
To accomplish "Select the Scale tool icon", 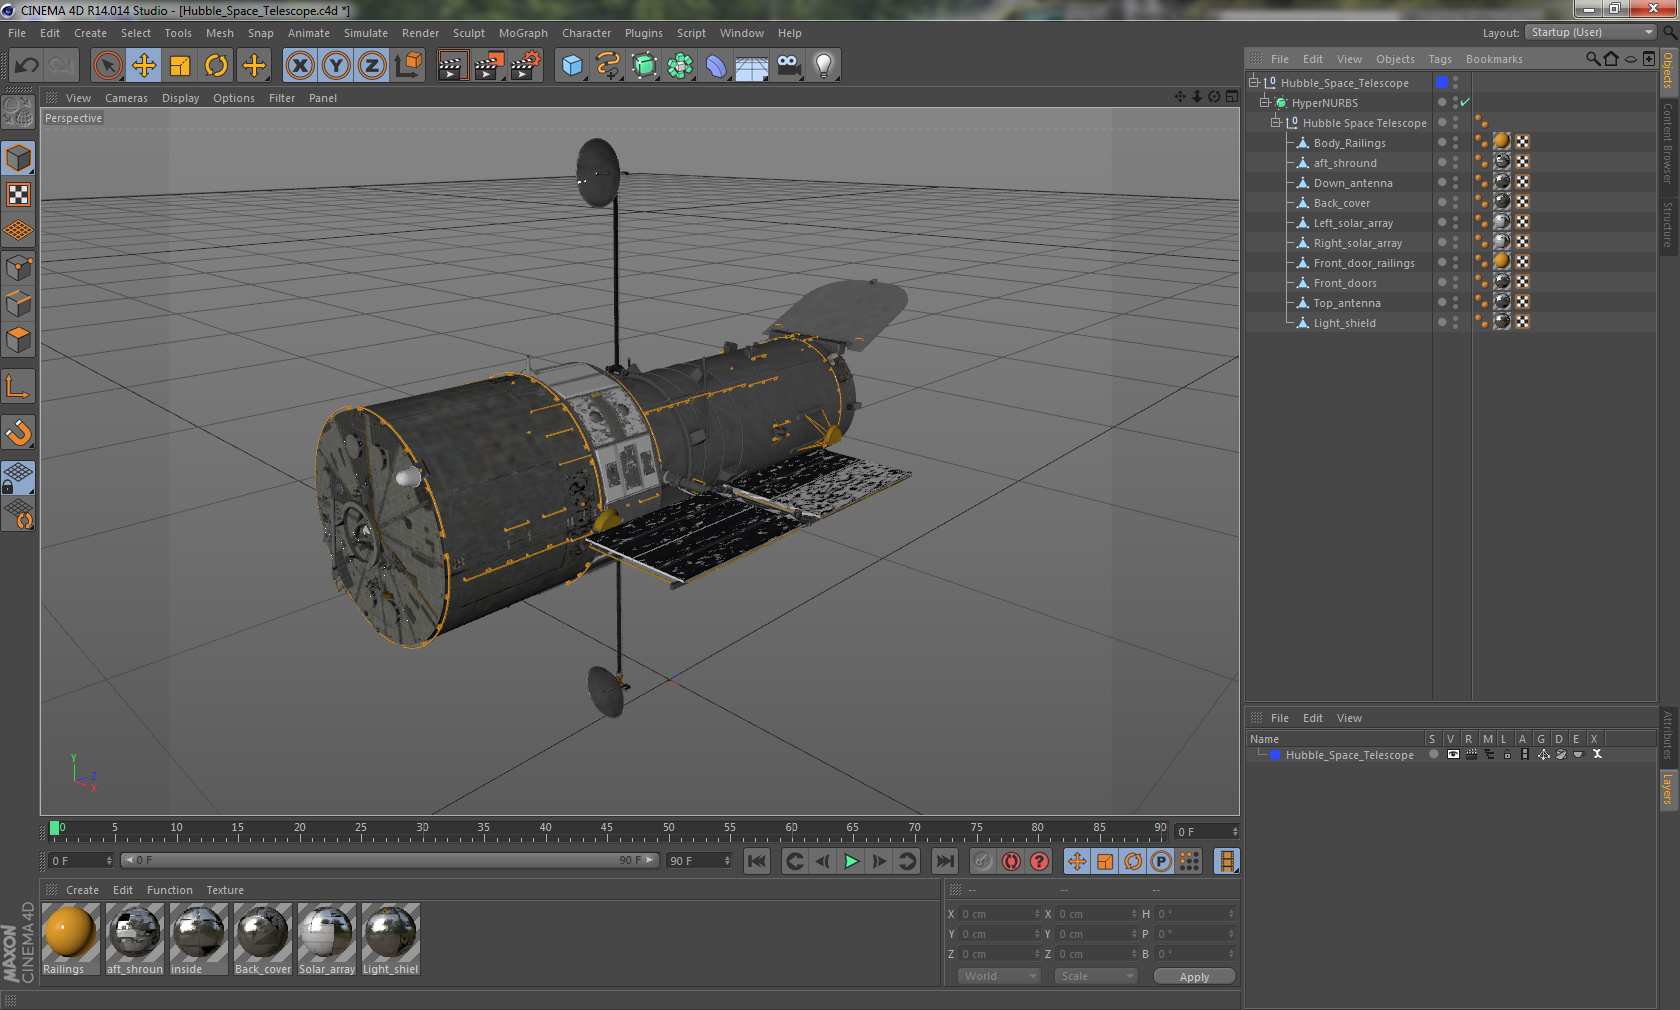I will [x=180, y=66].
